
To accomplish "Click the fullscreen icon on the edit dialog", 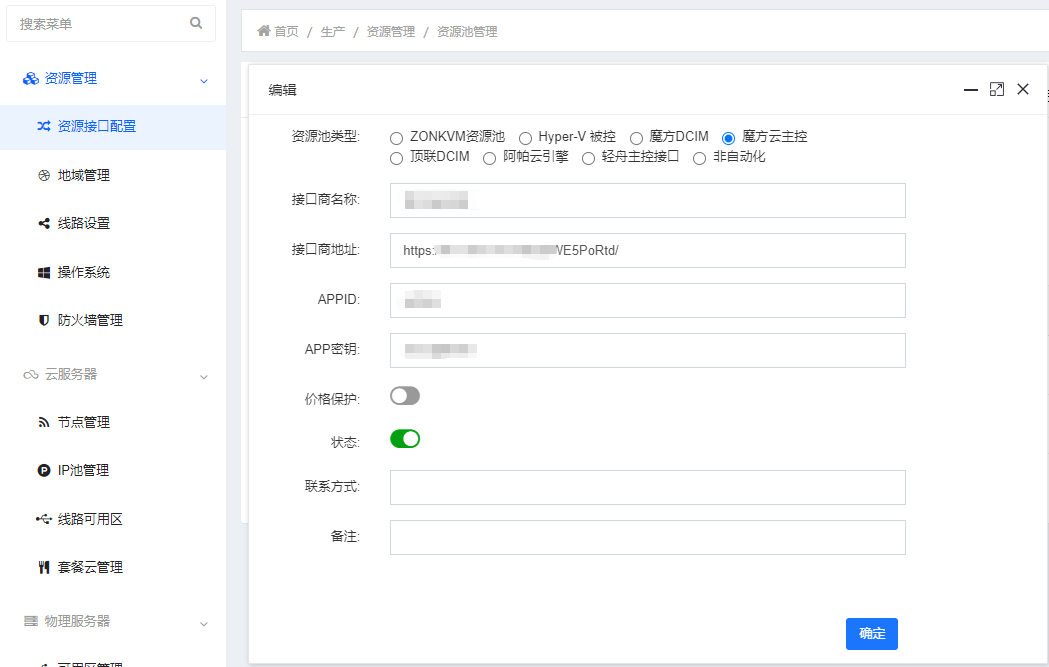I will (996, 89).
